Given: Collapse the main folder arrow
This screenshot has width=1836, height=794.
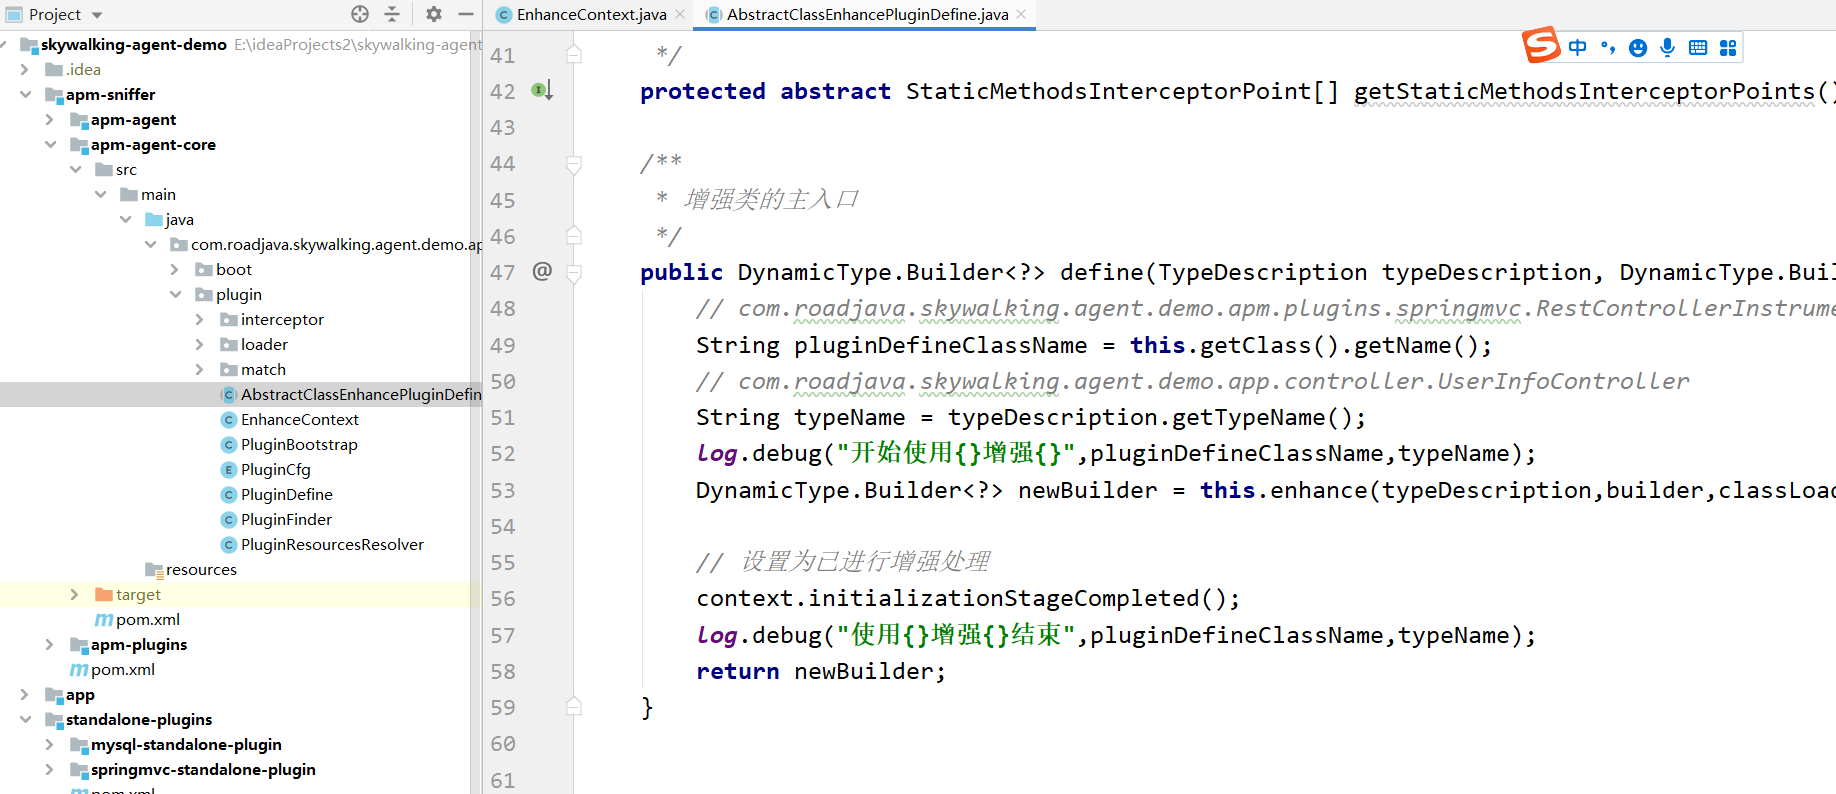Looking at the screenshot, I should (99, 194).
